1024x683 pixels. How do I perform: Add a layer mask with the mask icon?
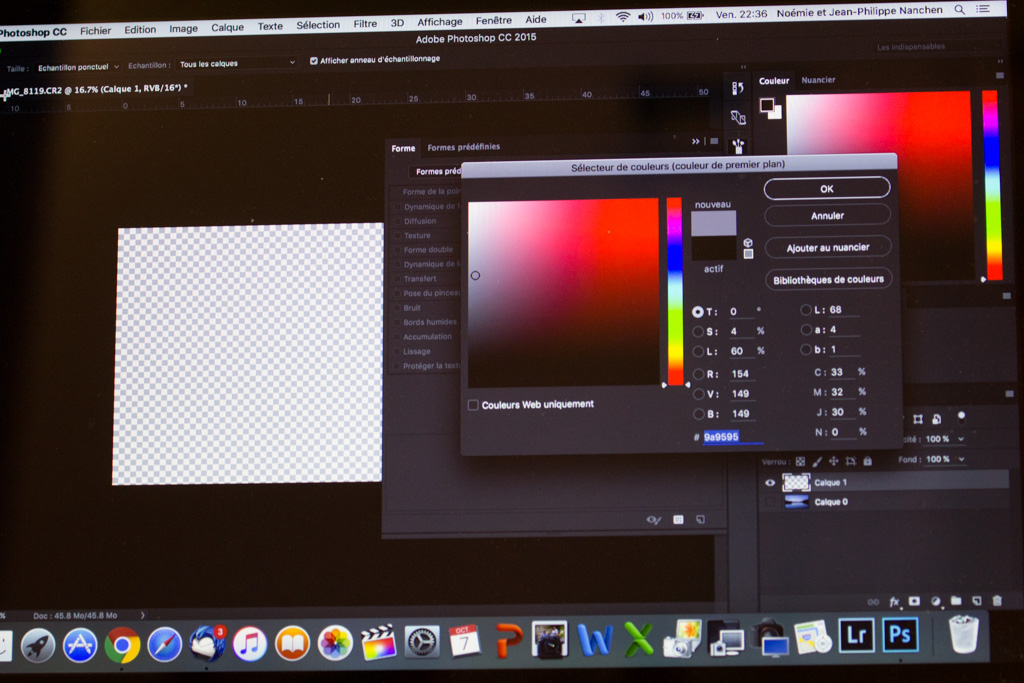coord(914,601)
